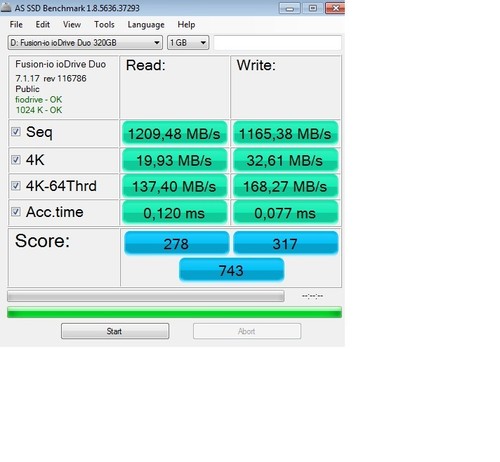The width and height of the screenshot is (500, 462).
Task: Click the empty text field beside the size dropdown
Action: tap(277, 43)
